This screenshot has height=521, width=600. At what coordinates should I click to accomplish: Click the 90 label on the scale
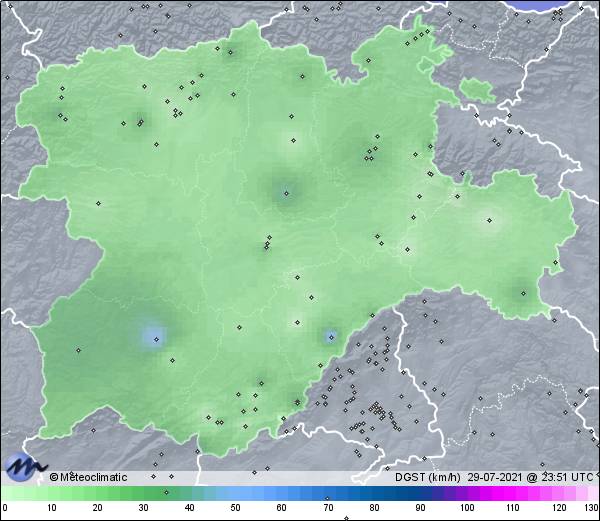click(420, 508)
